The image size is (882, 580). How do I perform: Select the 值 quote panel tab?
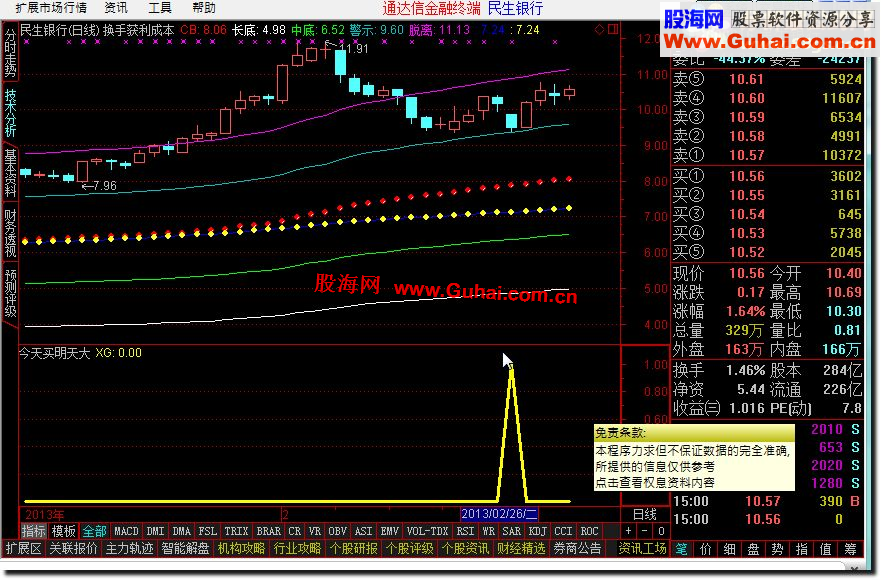click(826, 549)
